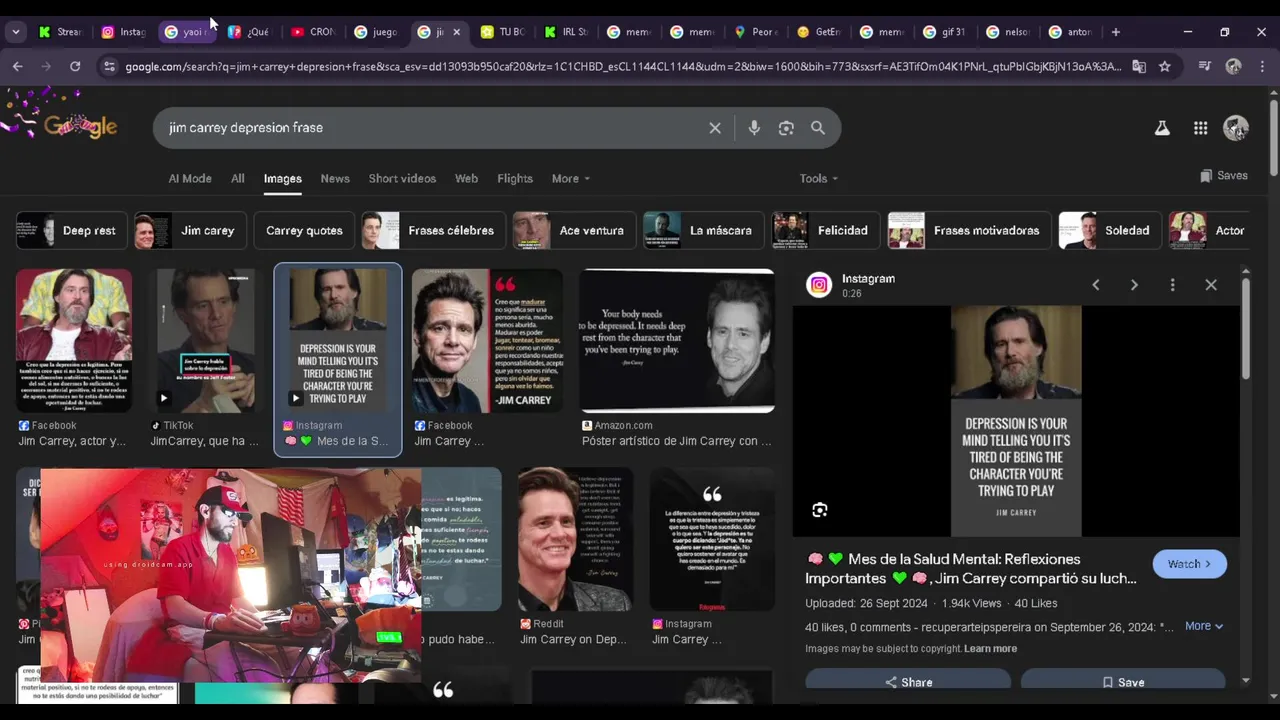Select the Deep rest suggestion chip

tap(72, 230)
